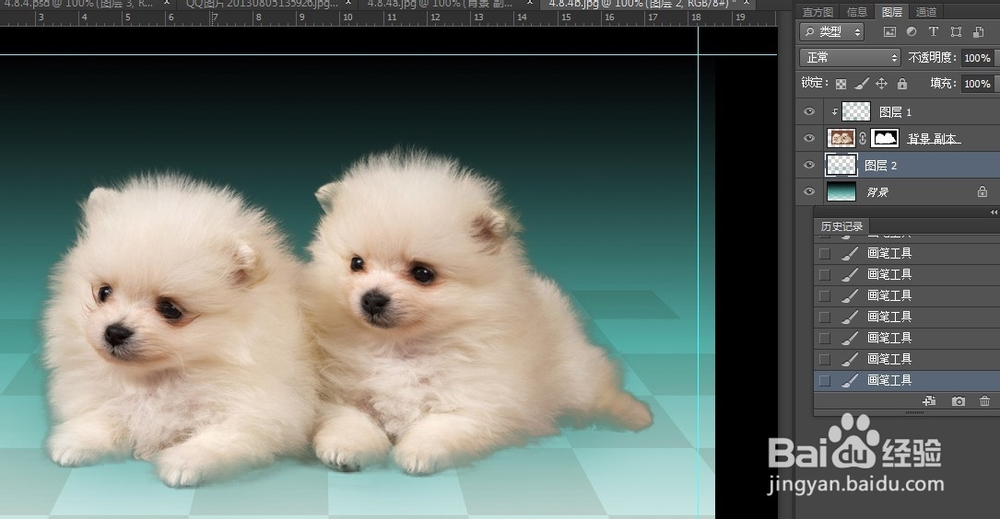Viewport: 1000px width, 519px height.
Task: Switch to 4.8.4.psd document tab
Action: pos(78,4)
